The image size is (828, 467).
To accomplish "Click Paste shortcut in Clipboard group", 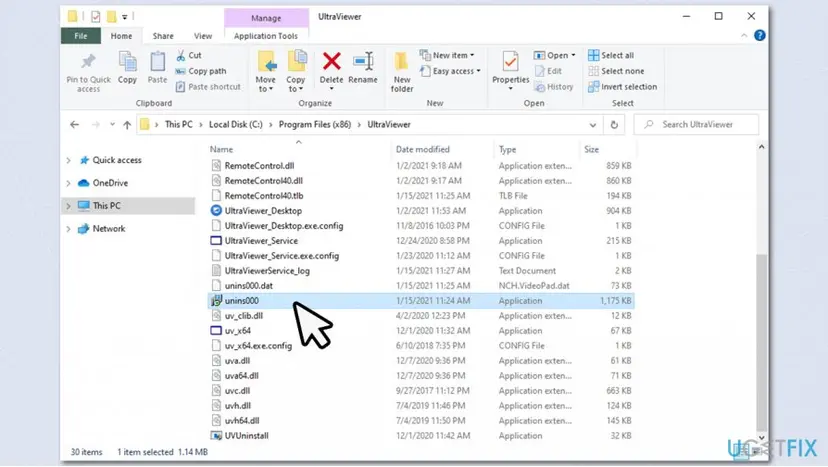I will pyautogui.click(x=208, y=87).
